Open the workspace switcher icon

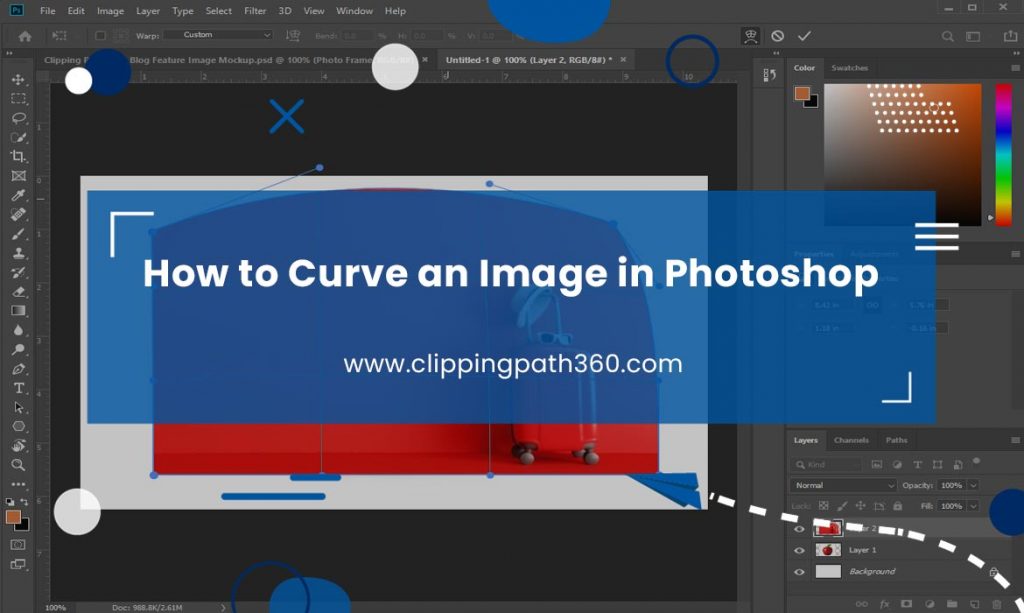(973, 37)
